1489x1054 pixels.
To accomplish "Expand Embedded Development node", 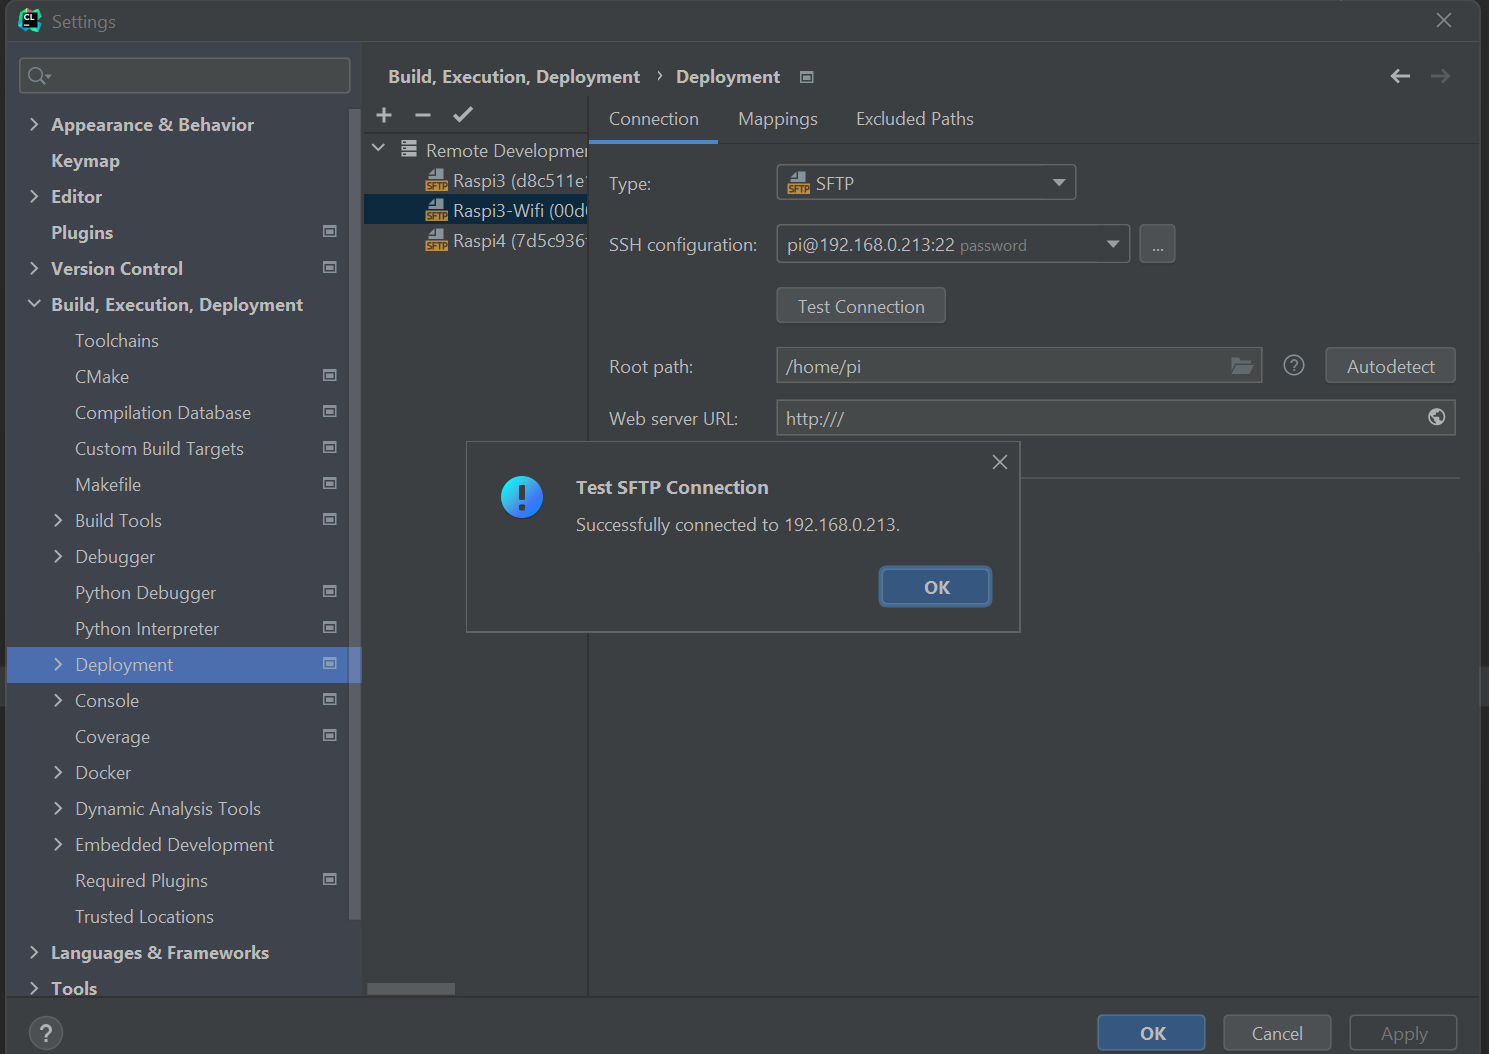I will (x=58, y=844).
